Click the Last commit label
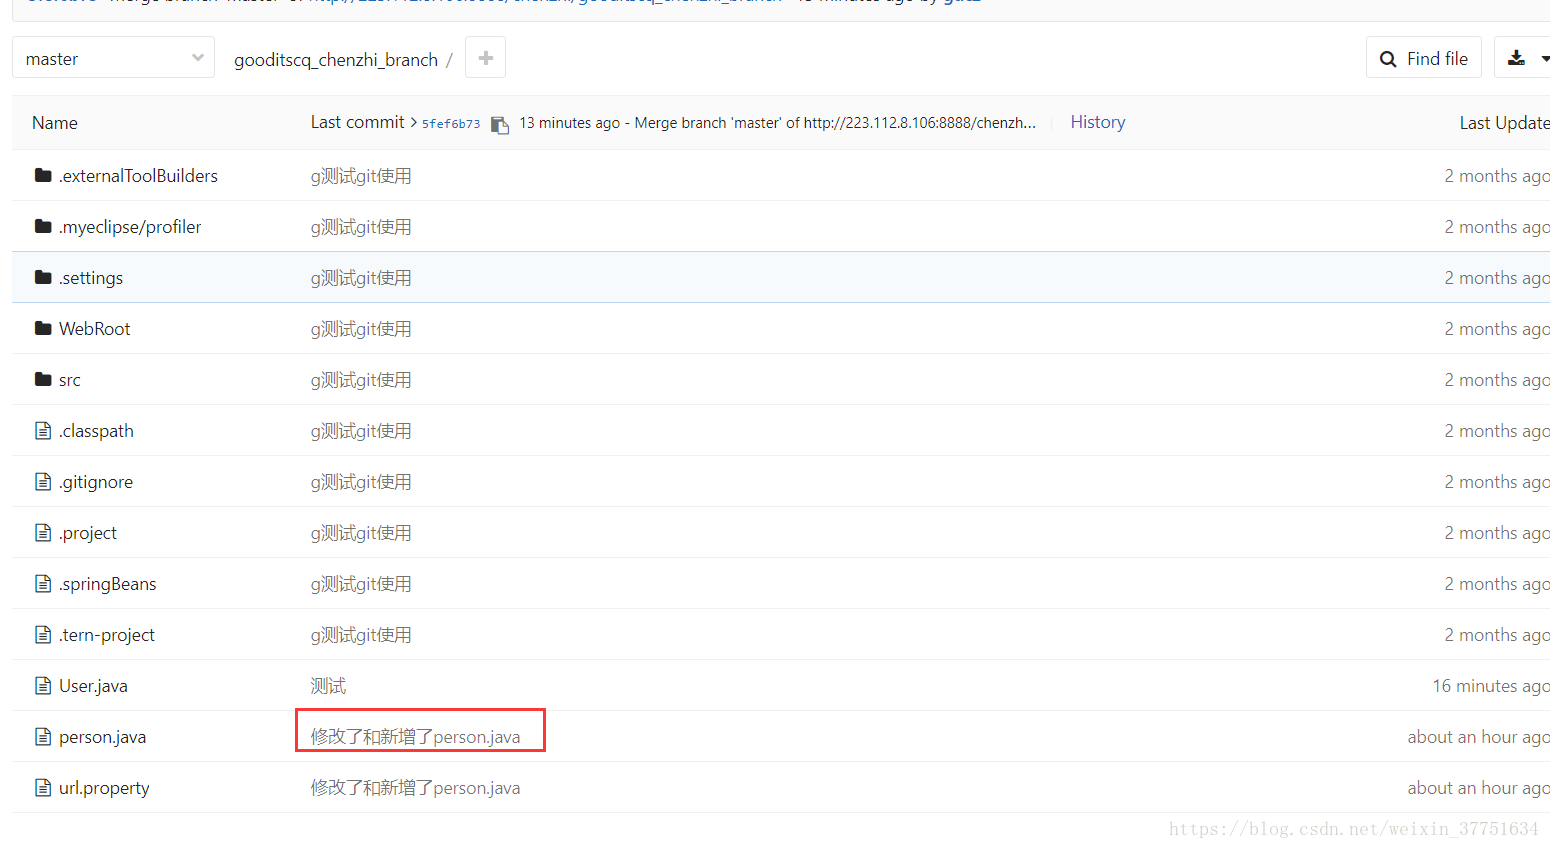The image size is (1550, 849). click(x=358, y=122)
